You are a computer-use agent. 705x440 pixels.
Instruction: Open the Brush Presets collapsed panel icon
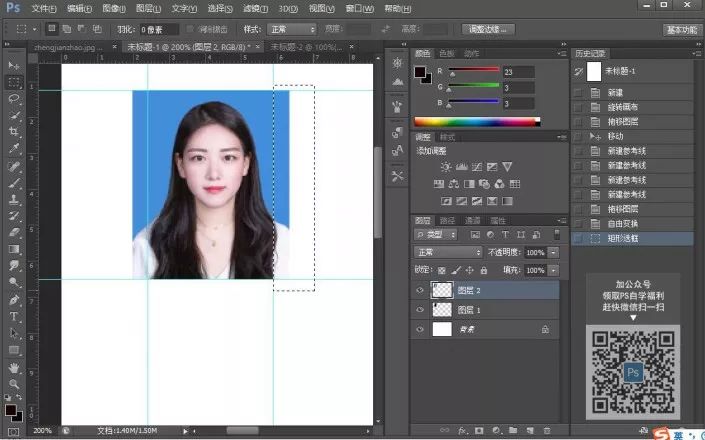pyautogui.click(x=397, y=106)
